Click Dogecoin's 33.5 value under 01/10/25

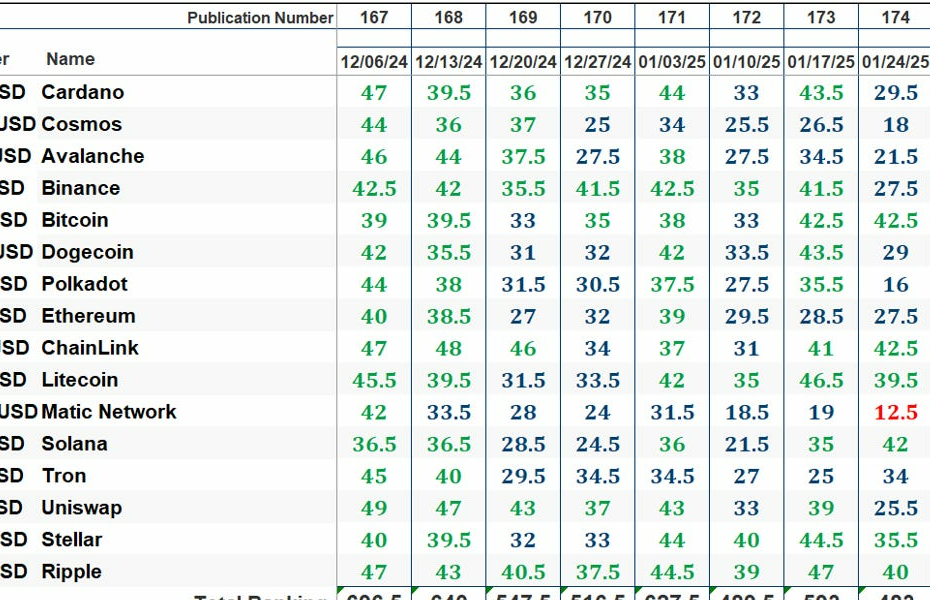tap(747, 253)
